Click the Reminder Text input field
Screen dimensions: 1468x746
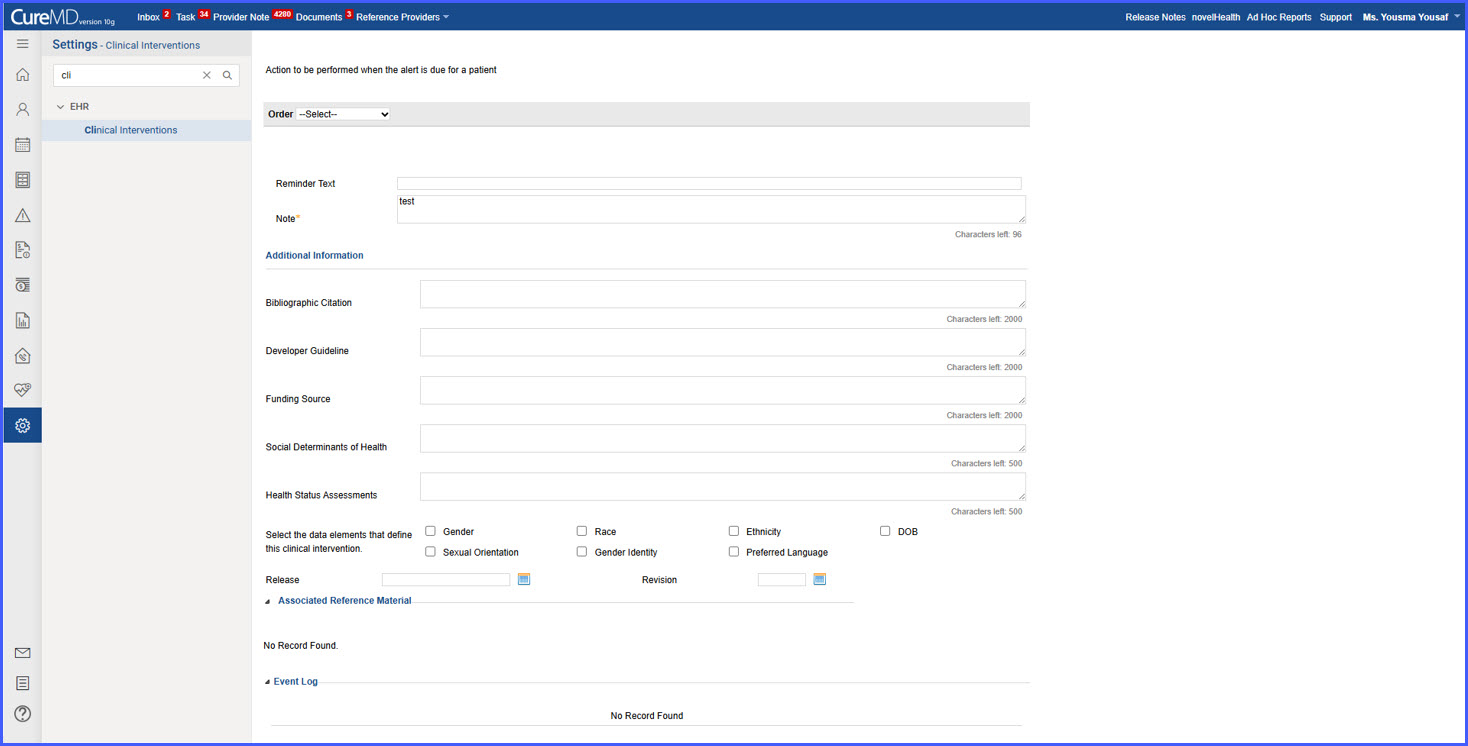click(x=709, y=183)
